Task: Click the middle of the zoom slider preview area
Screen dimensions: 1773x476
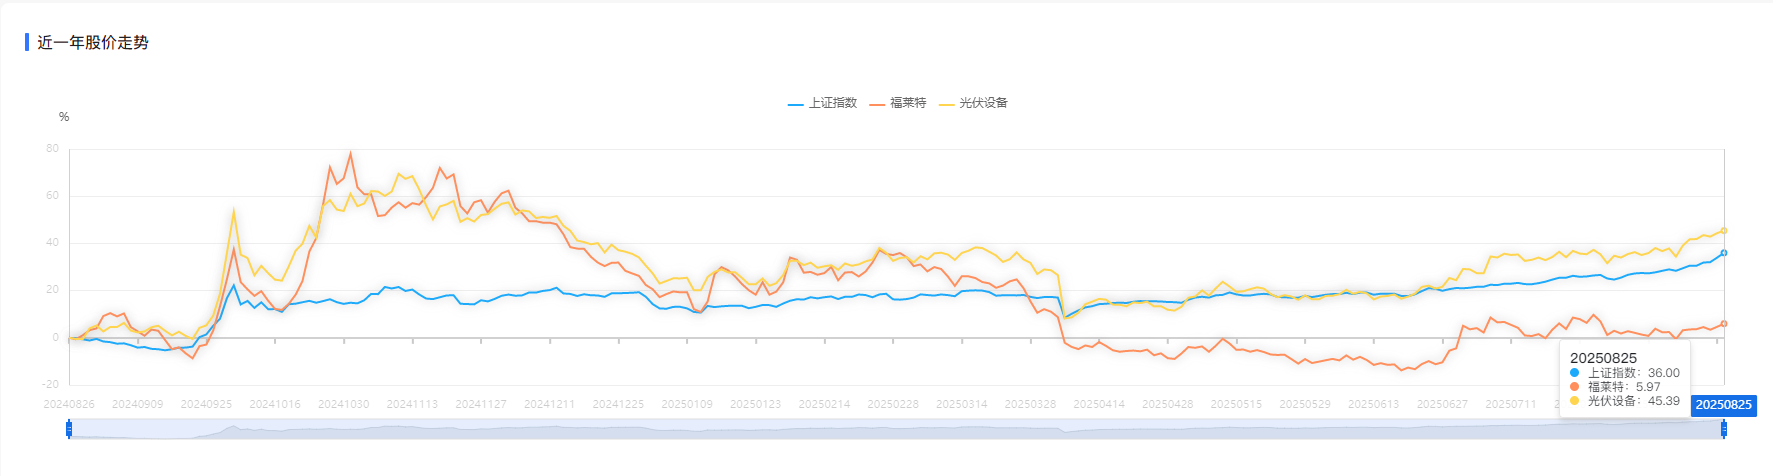Action: 896,429
